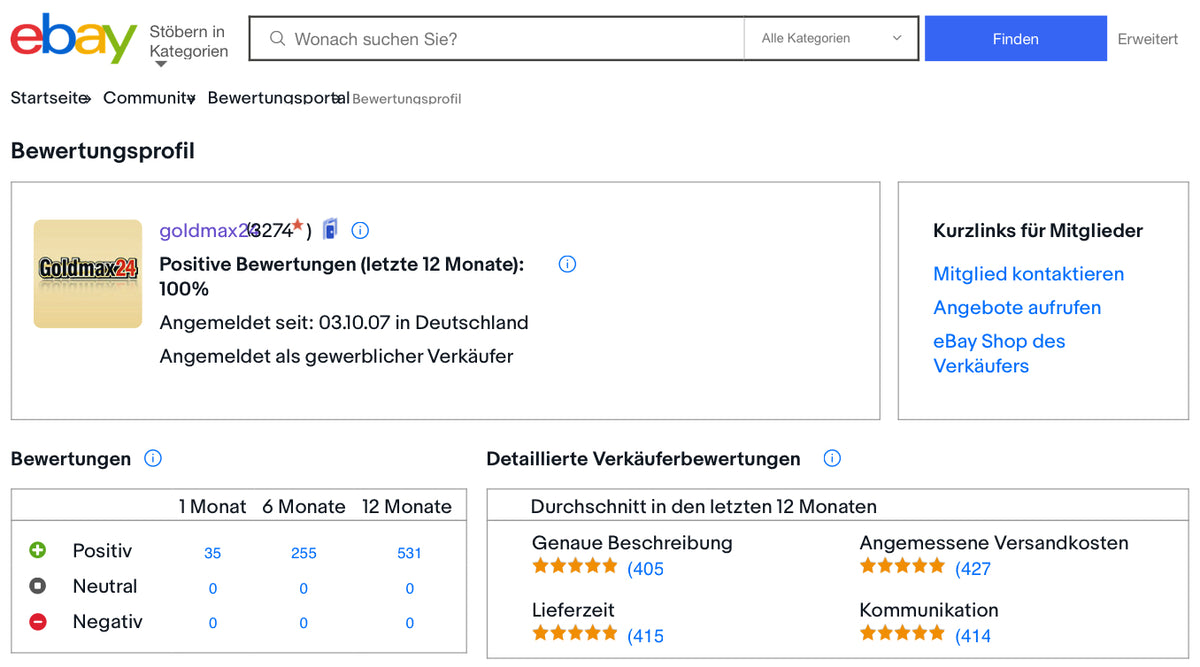Screen dimensions: 1200x667
Task: Click Neutral count under 1 Monat
Action: click(213, 589)
